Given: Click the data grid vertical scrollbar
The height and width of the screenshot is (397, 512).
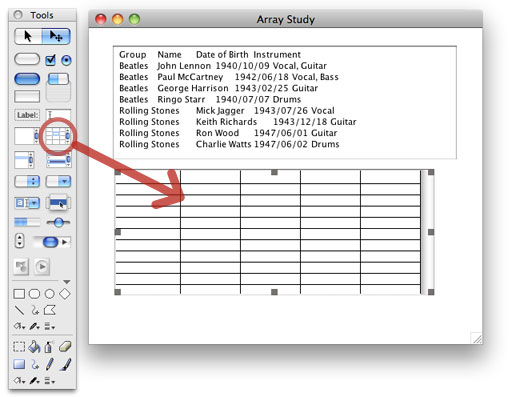Looking at the screenshot, I should point(427,232).
